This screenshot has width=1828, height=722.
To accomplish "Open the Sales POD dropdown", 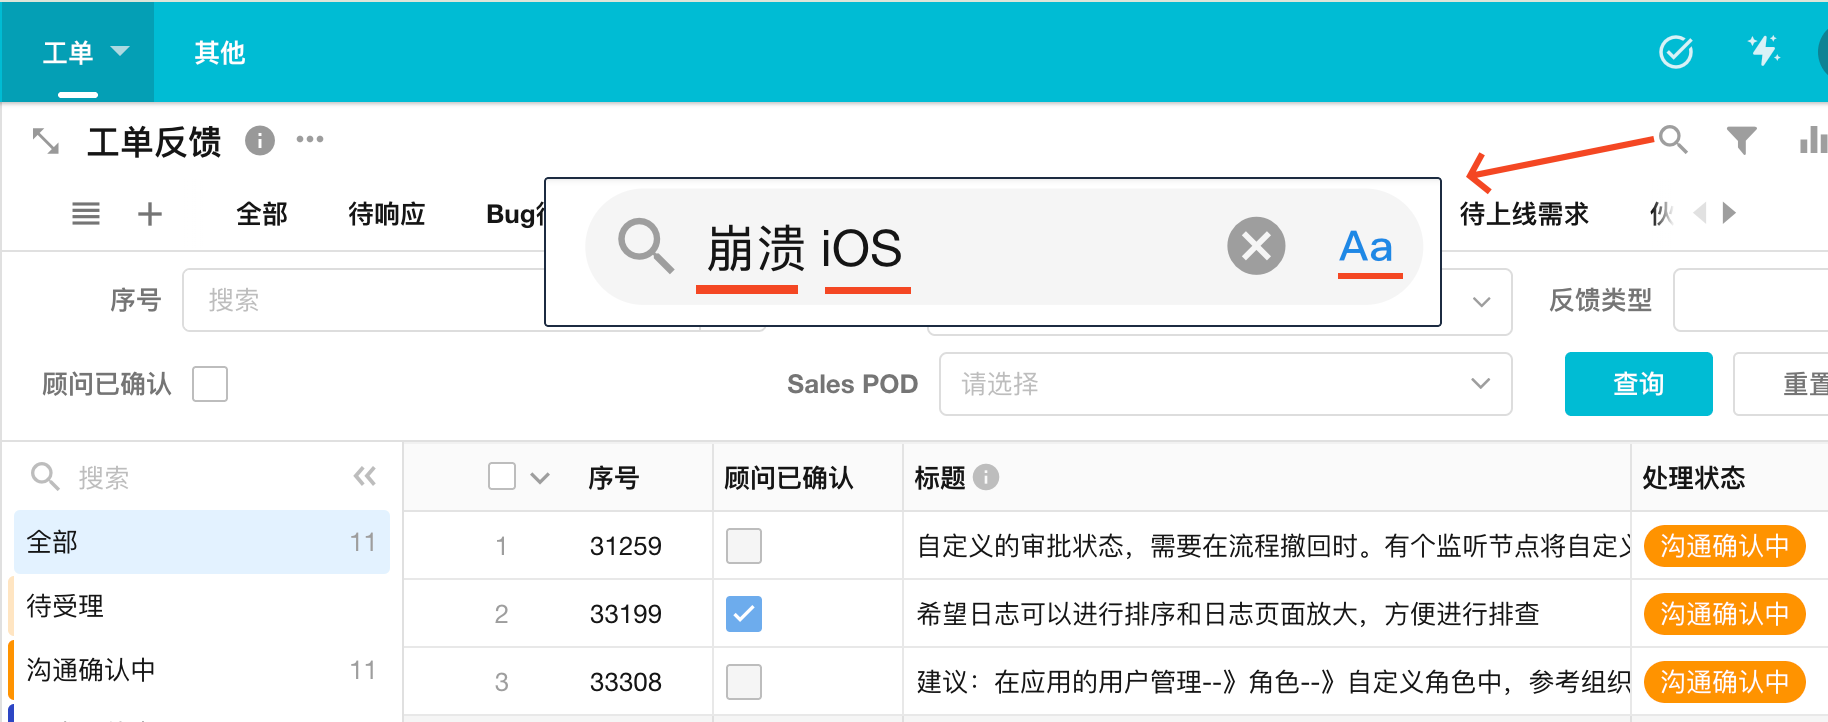I will click(1225, 384).
